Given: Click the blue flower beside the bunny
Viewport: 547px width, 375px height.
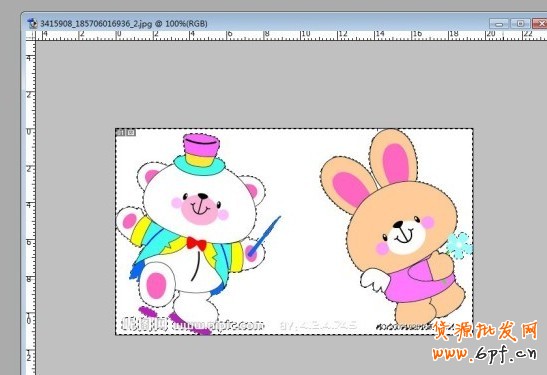Looking at the screenshot, I should (460, 246).
